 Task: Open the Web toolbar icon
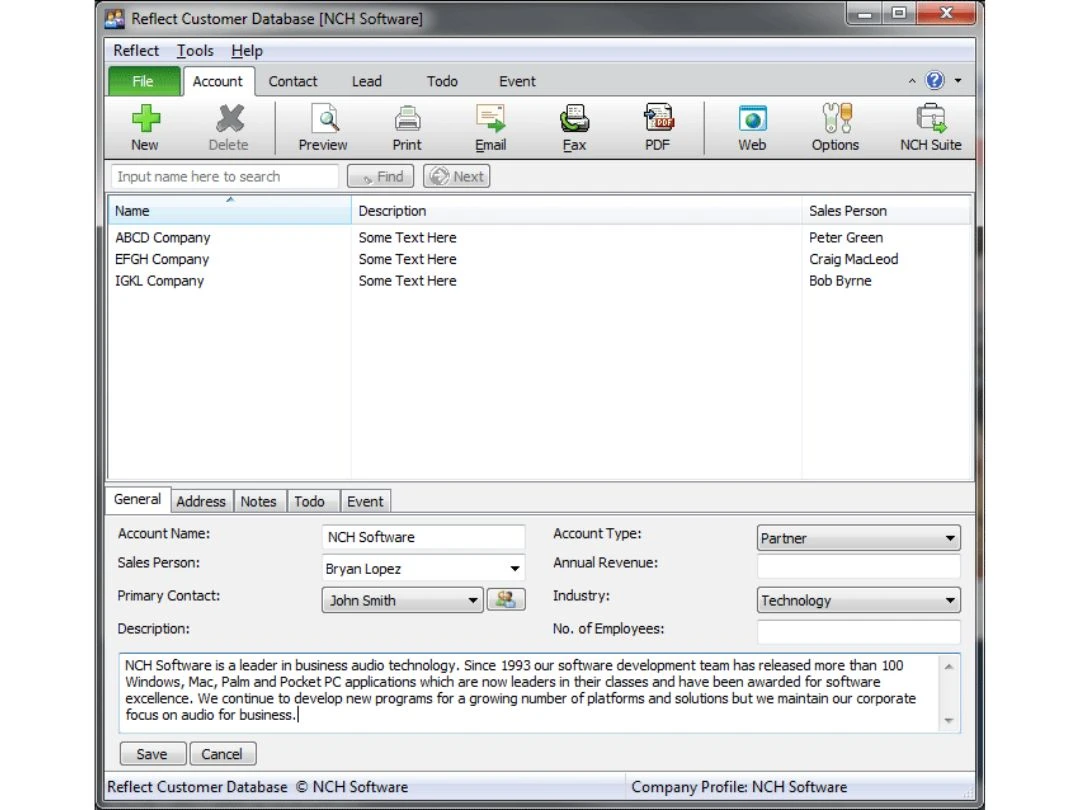point(752,118)
